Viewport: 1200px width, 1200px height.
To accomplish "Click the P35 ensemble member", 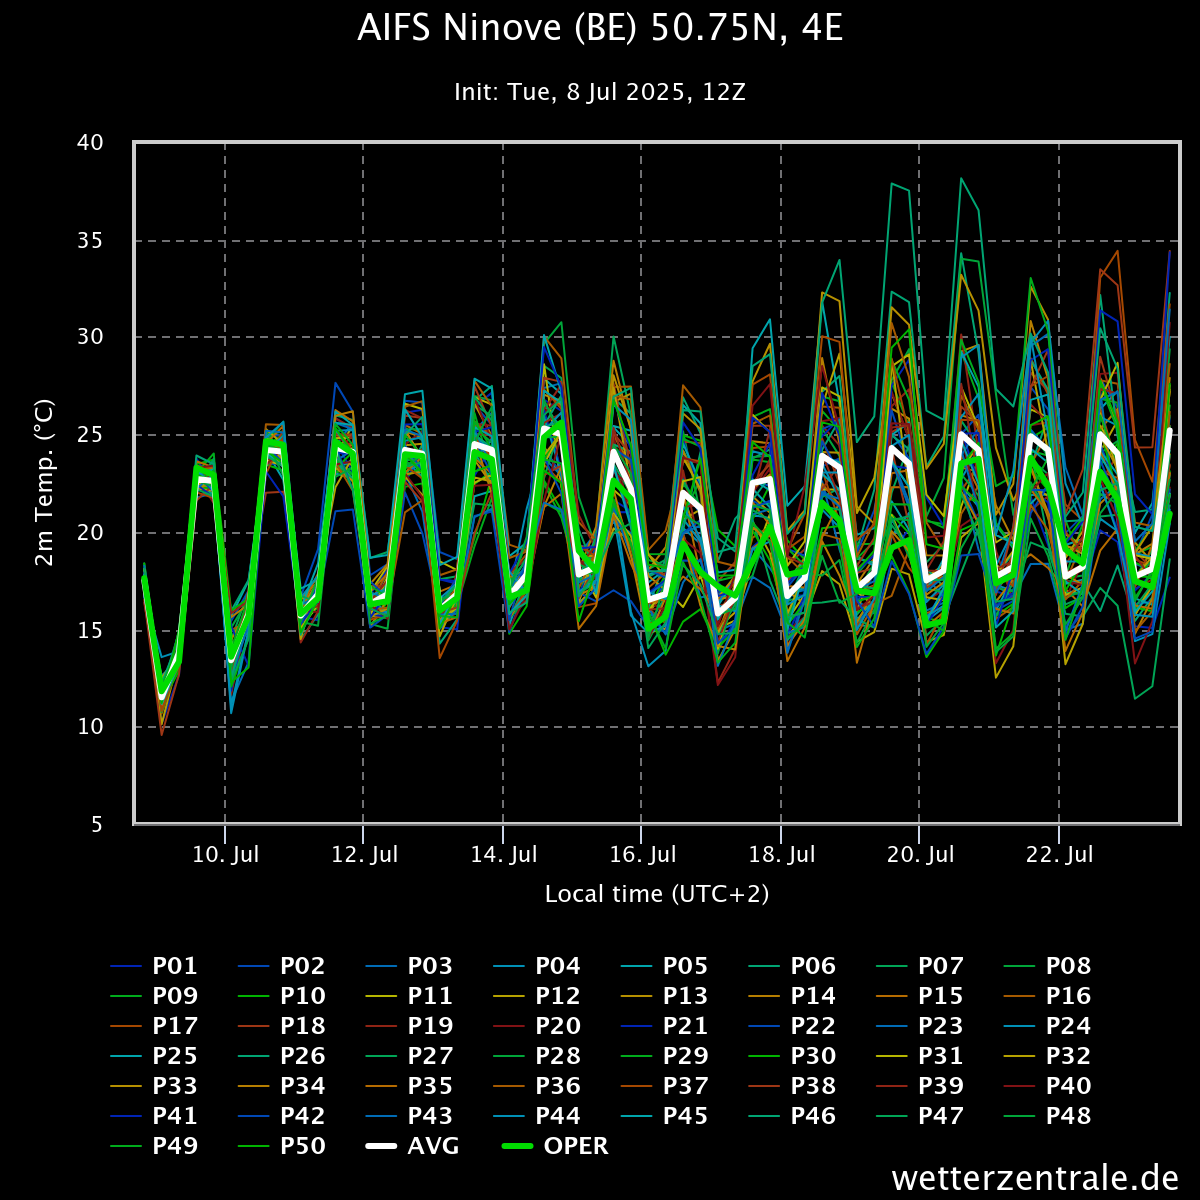I will pos(410,1086).
